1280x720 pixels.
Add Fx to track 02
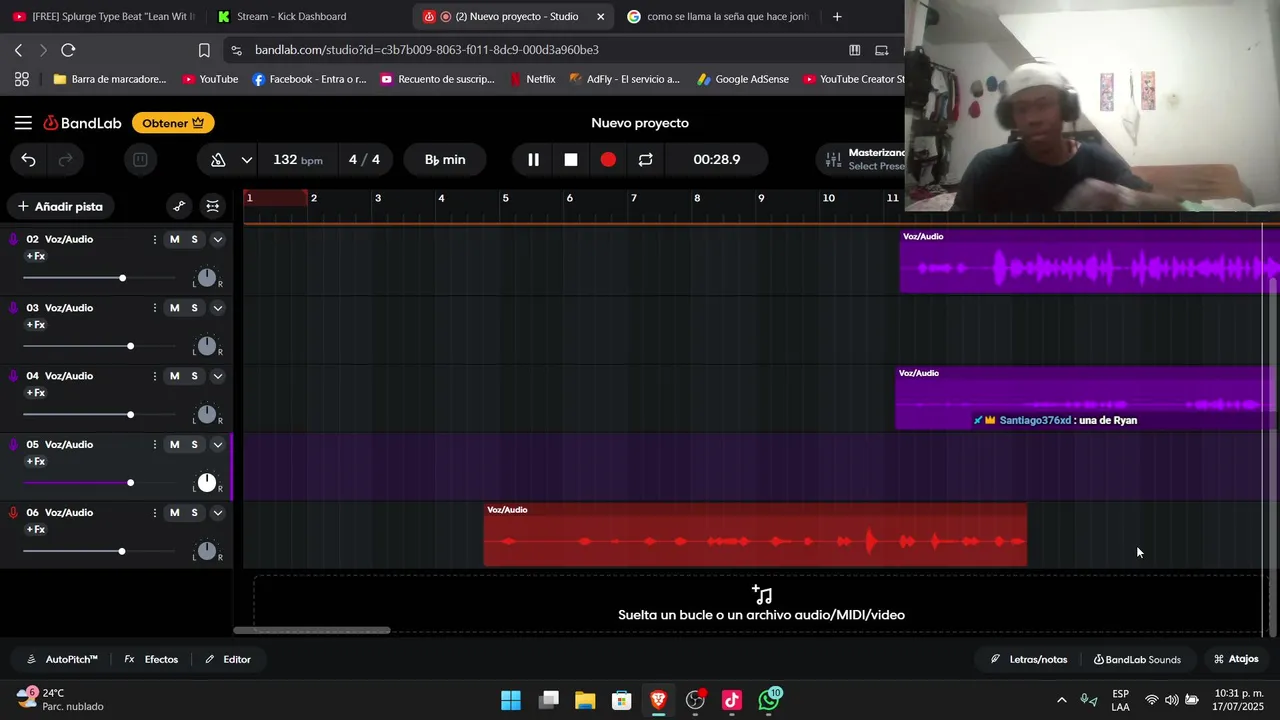[35, 256]
